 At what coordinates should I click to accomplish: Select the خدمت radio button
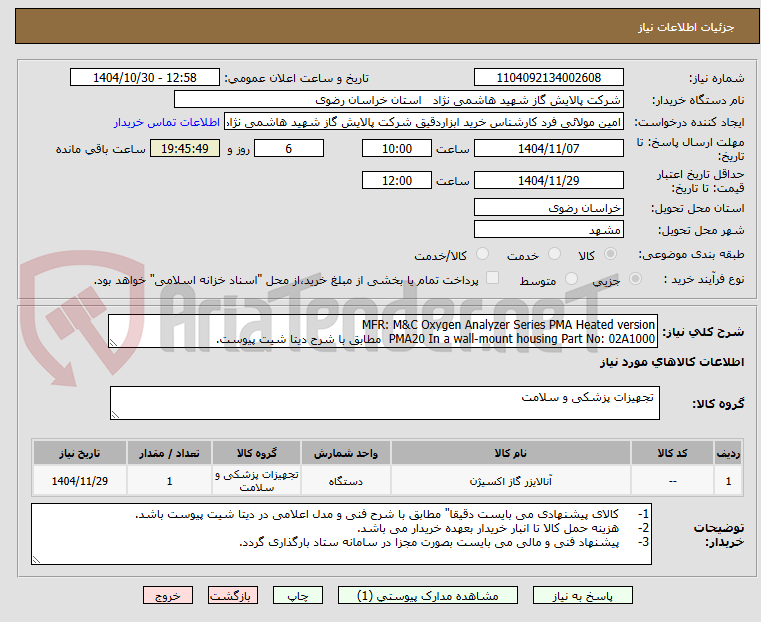[x=554, y=254]
